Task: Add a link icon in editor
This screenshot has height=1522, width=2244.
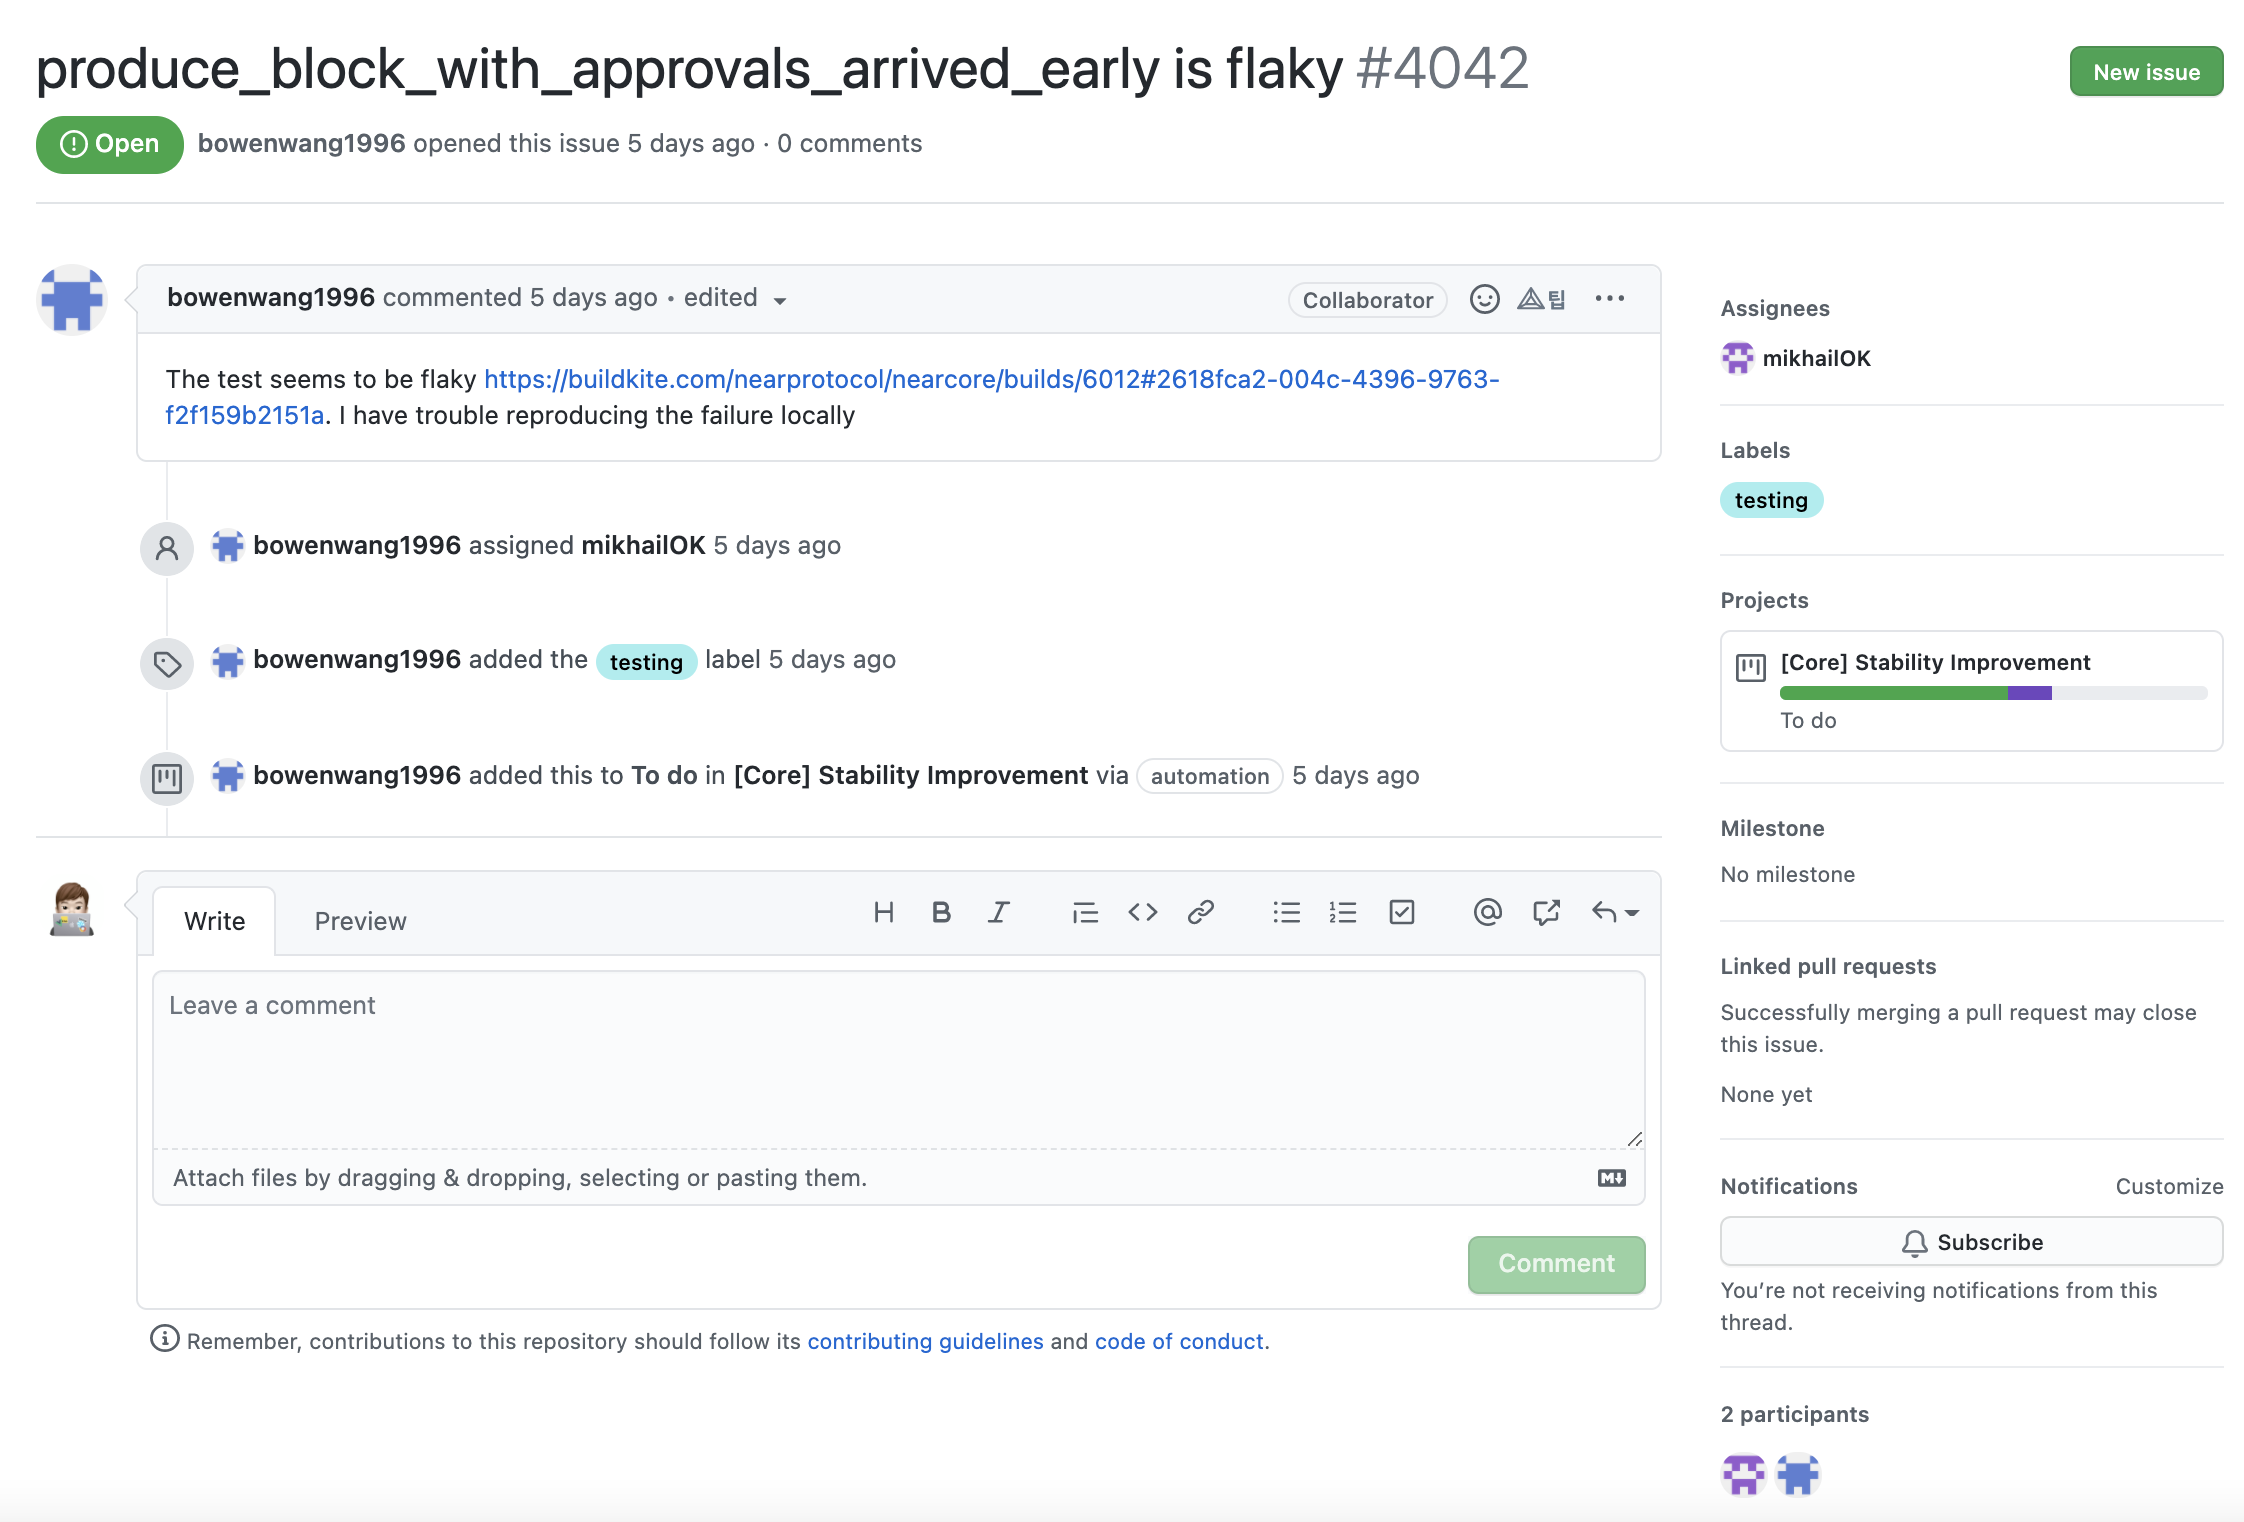Action: (x=1200, y=912)
